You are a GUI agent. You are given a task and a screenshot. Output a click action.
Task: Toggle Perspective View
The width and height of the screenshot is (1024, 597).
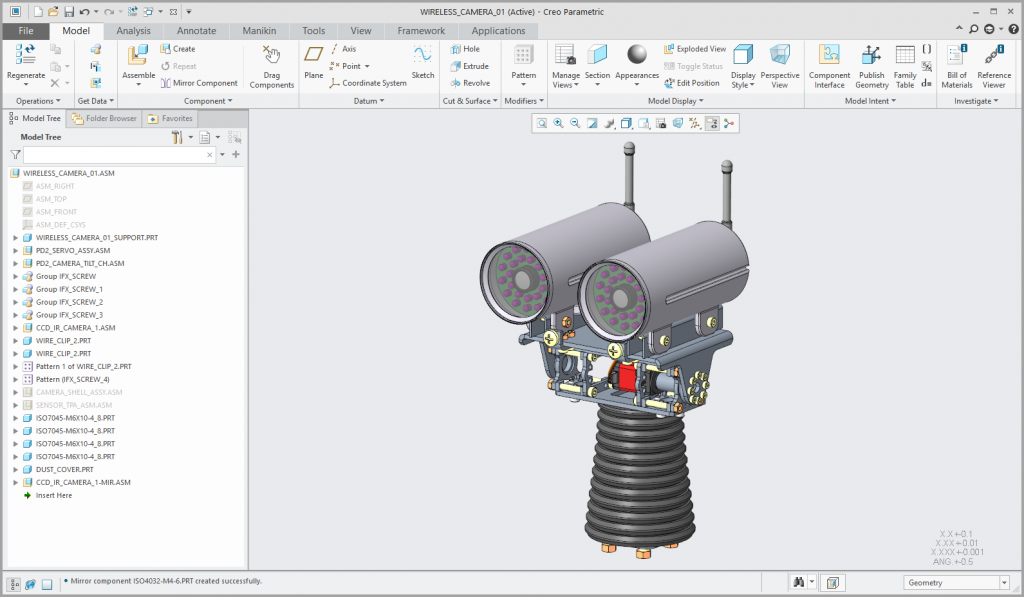pyautogui.click(x=780, y=65)
